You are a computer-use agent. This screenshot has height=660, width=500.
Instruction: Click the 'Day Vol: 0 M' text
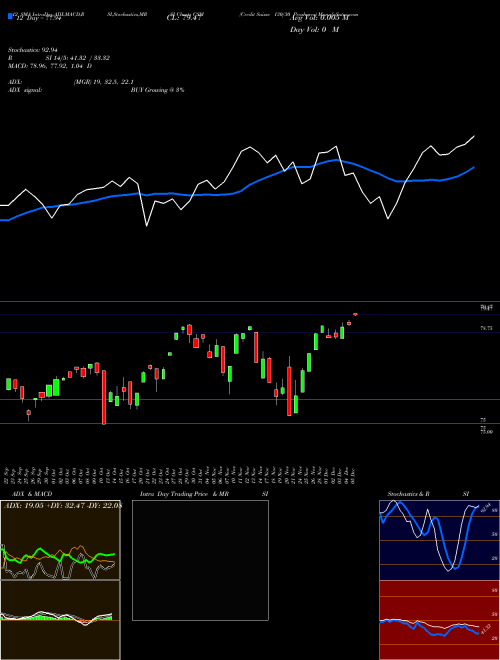314,30
